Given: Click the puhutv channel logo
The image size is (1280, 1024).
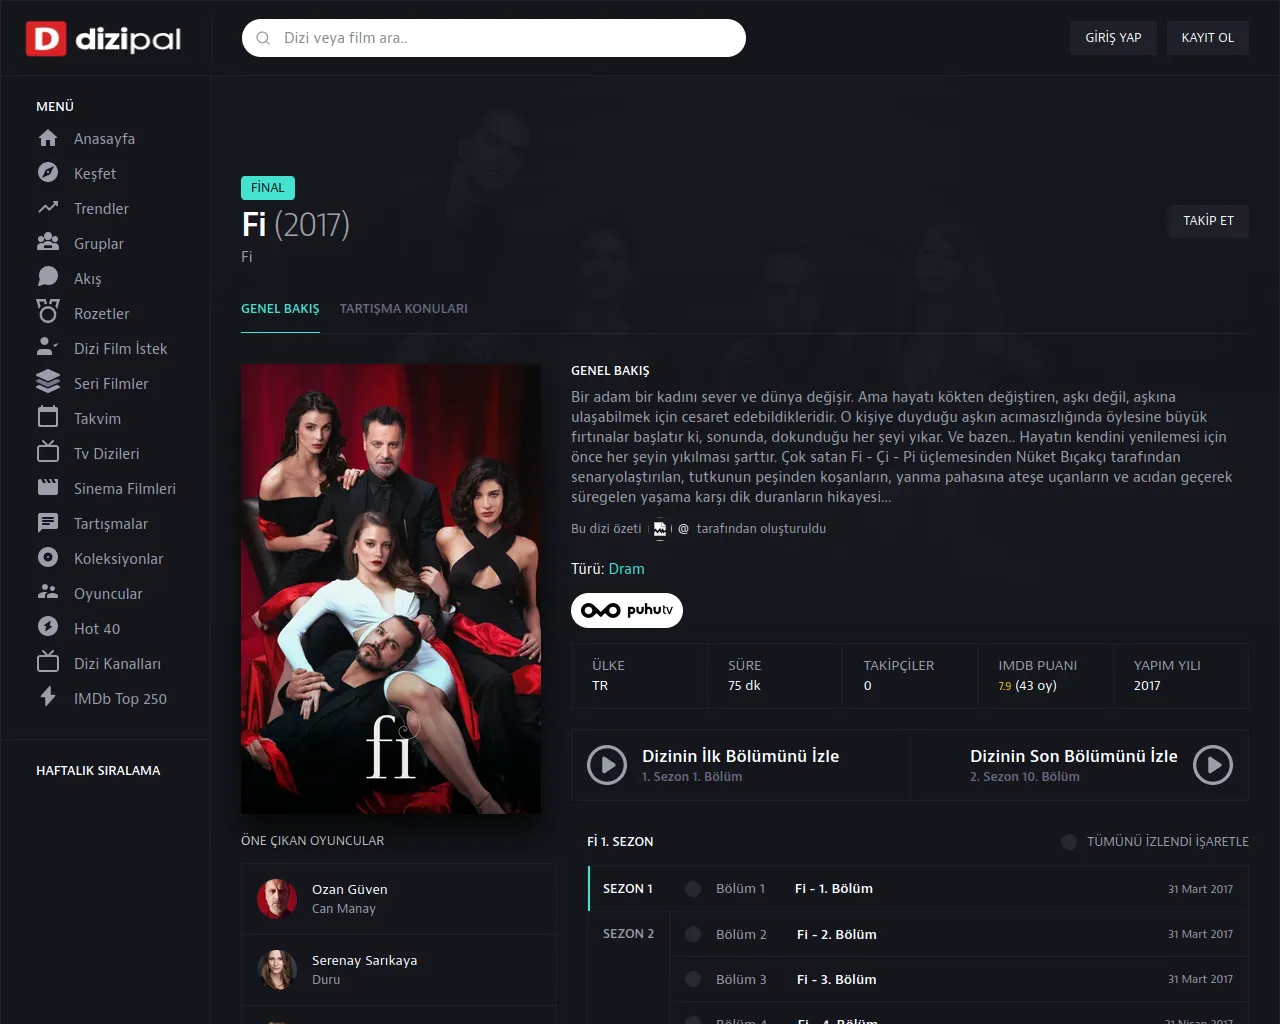Looking at the screenshot, I should click(x=627, y=610).
